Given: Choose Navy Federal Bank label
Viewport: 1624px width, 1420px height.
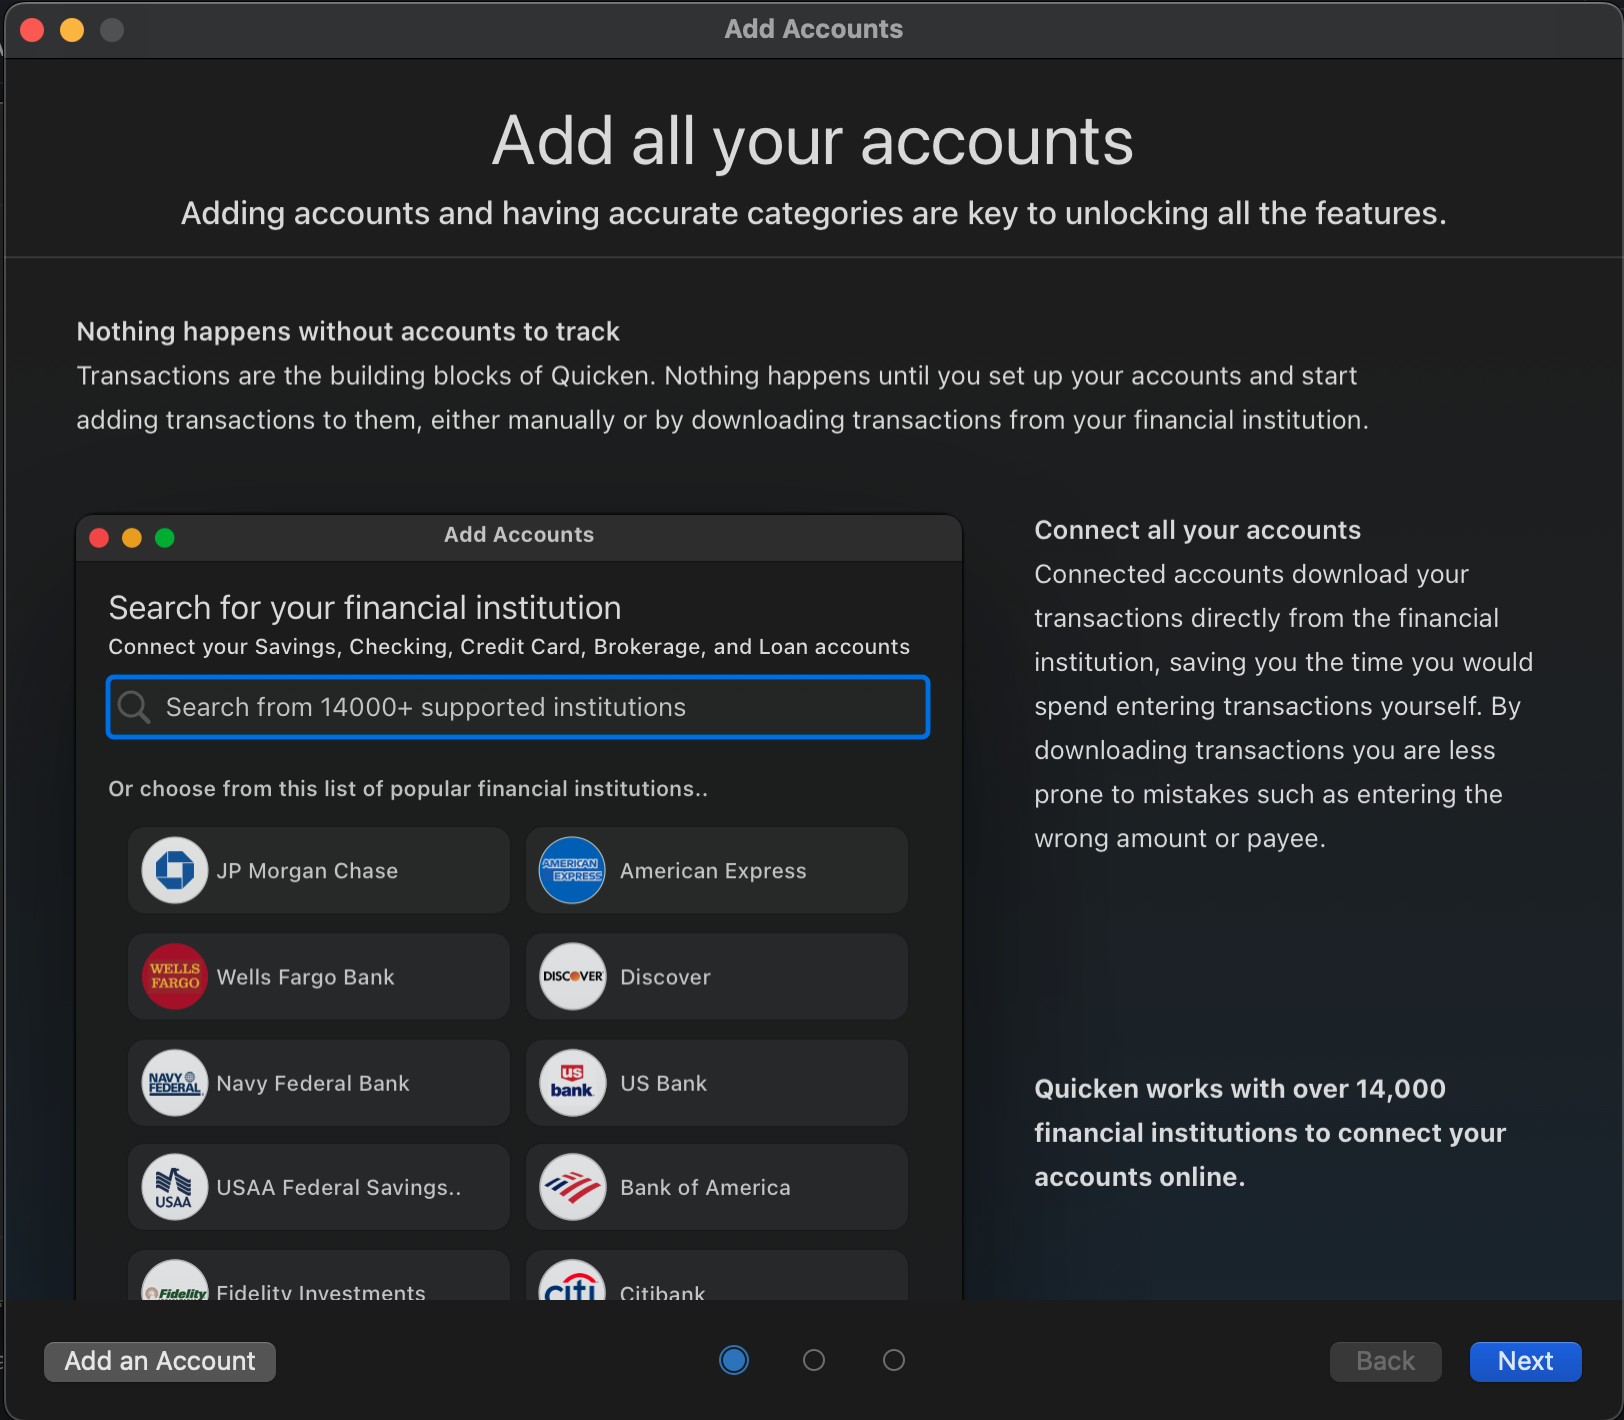Looking at the screenshot, I should [313, 1083].
